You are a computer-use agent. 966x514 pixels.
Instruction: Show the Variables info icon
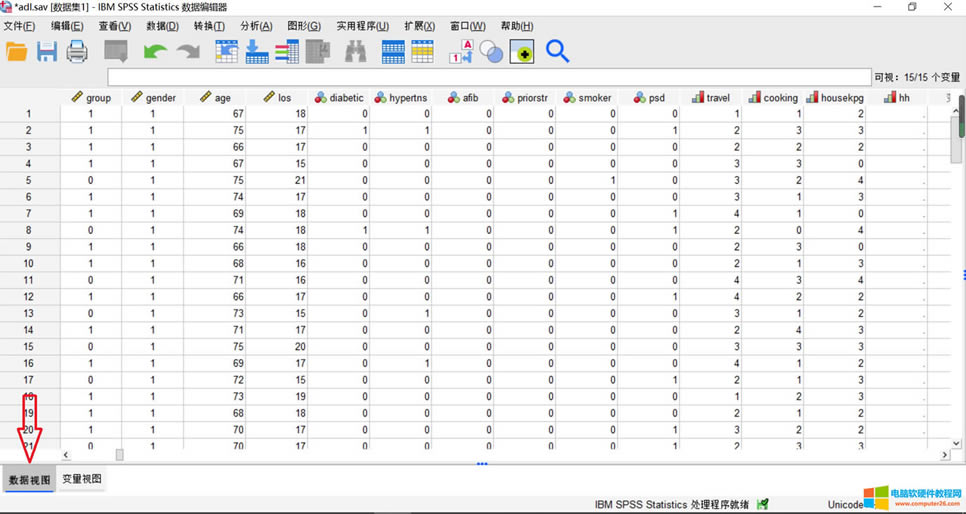click(x=287, y=52)
